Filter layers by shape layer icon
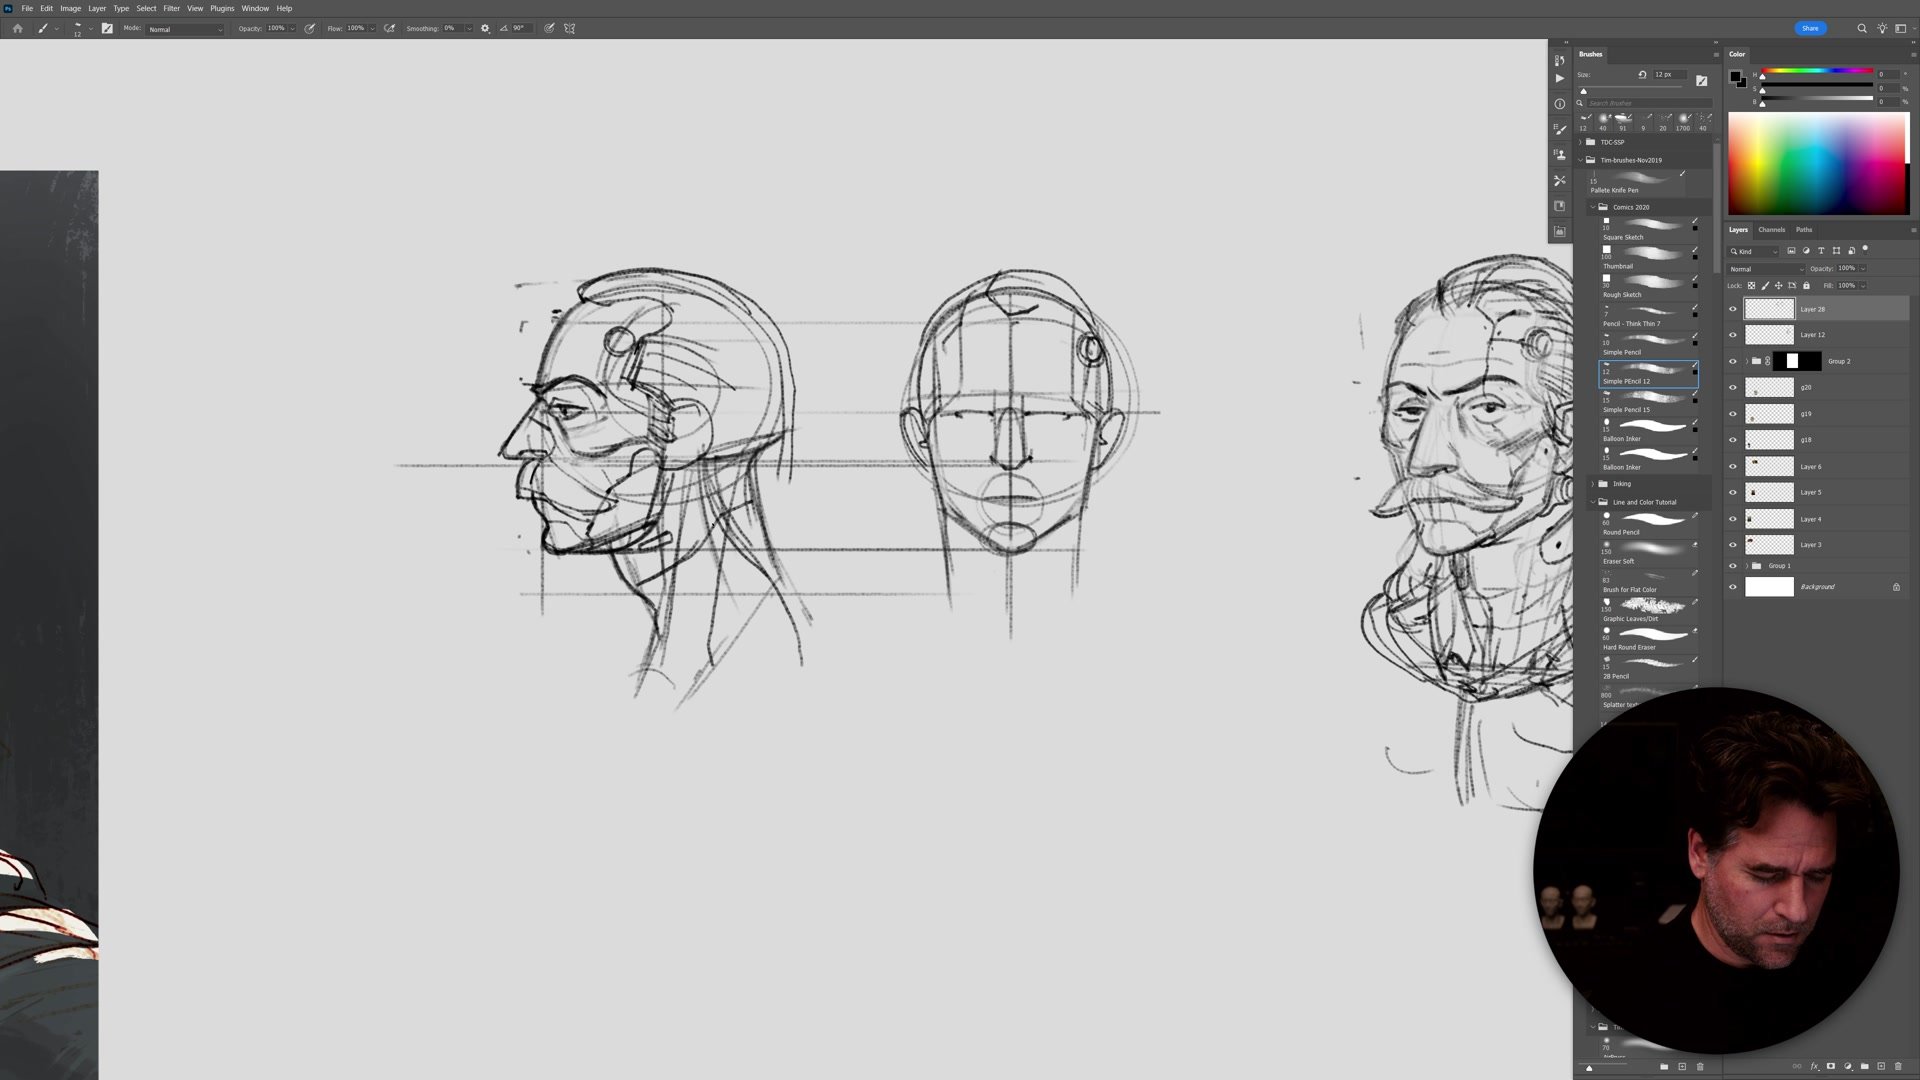Screen dimensions: 1920x1080 point(1836,251)
